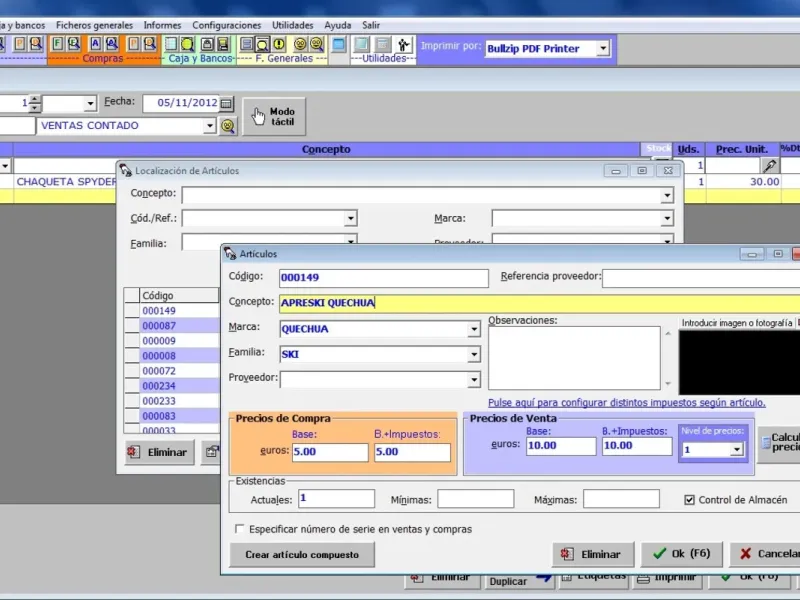Click Ok (F6) in Artículos window
The image size is (800, 600).
(682, 554)
